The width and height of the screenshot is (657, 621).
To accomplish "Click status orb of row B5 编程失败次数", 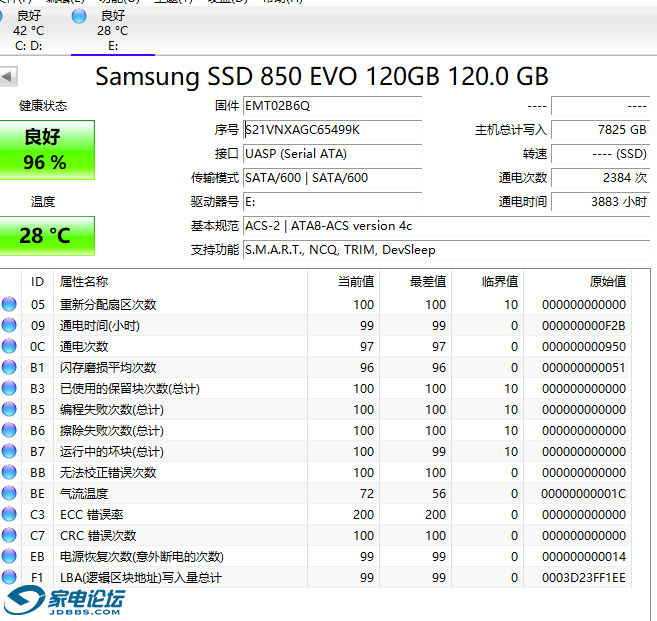I will tap(9, 409).
